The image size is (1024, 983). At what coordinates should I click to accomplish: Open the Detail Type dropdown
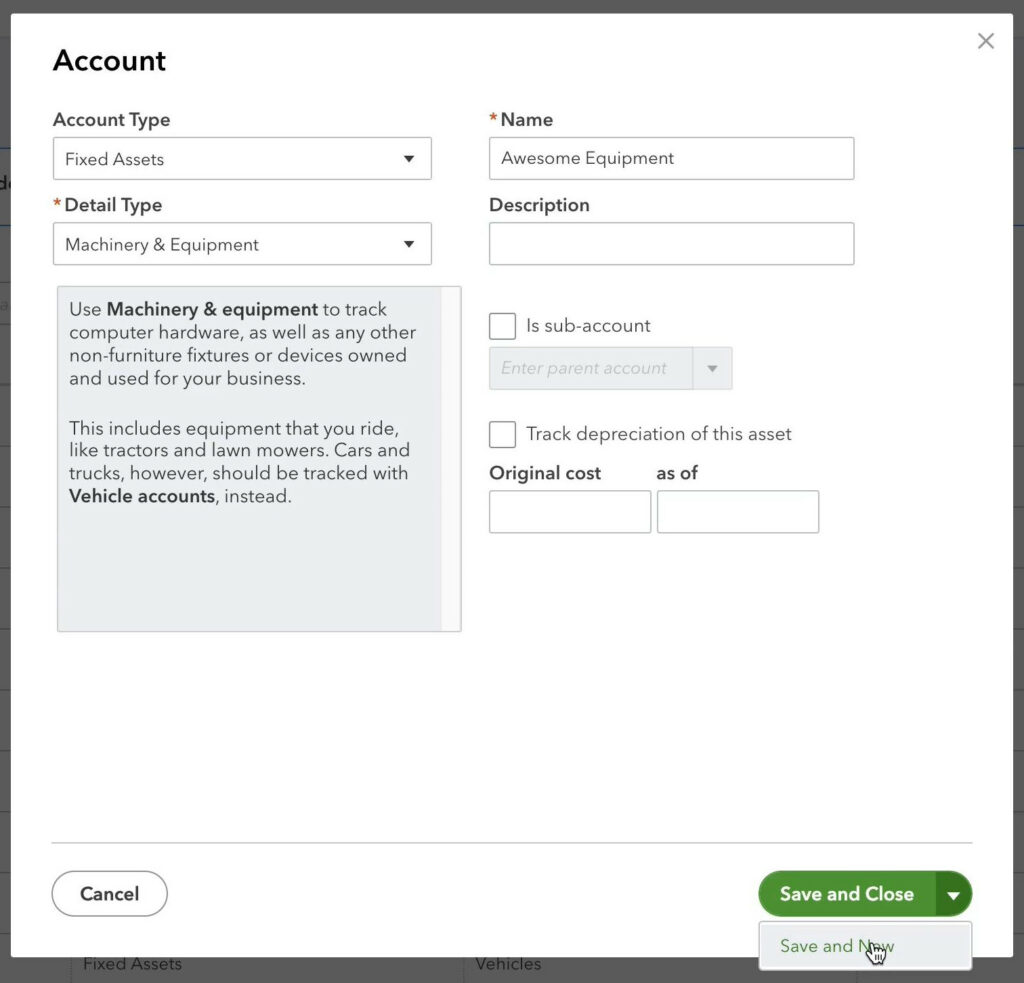point(410,244)
